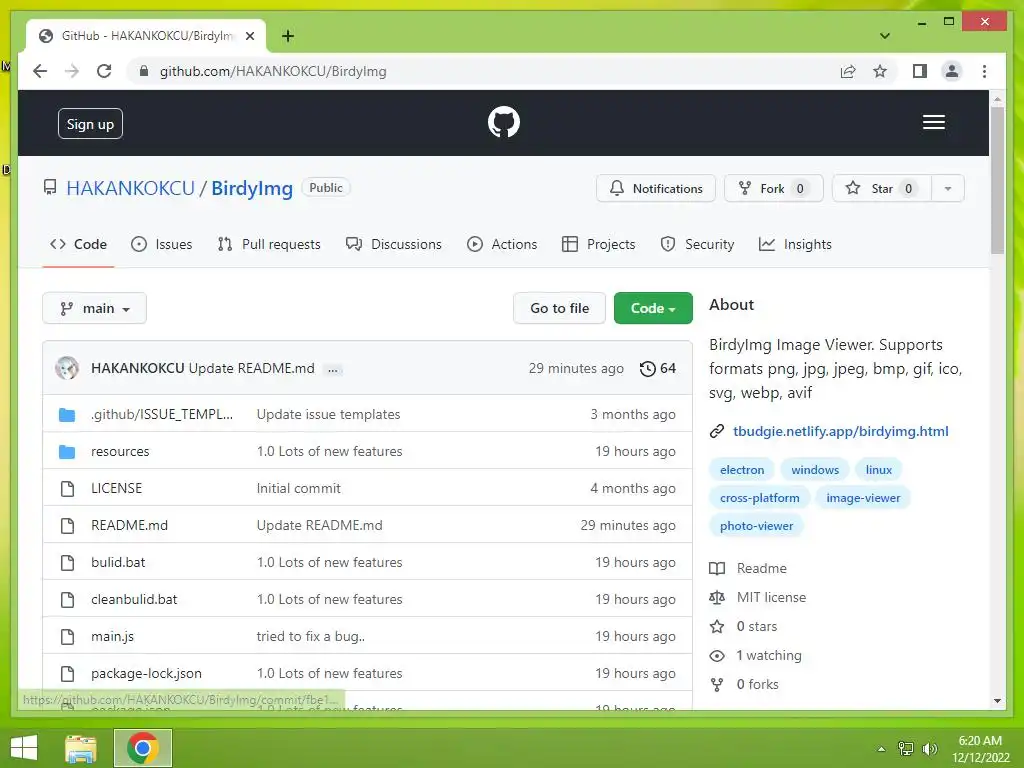Click the BirdyImg repository name link
The image size is (1024, 768).
pos(252,189)
